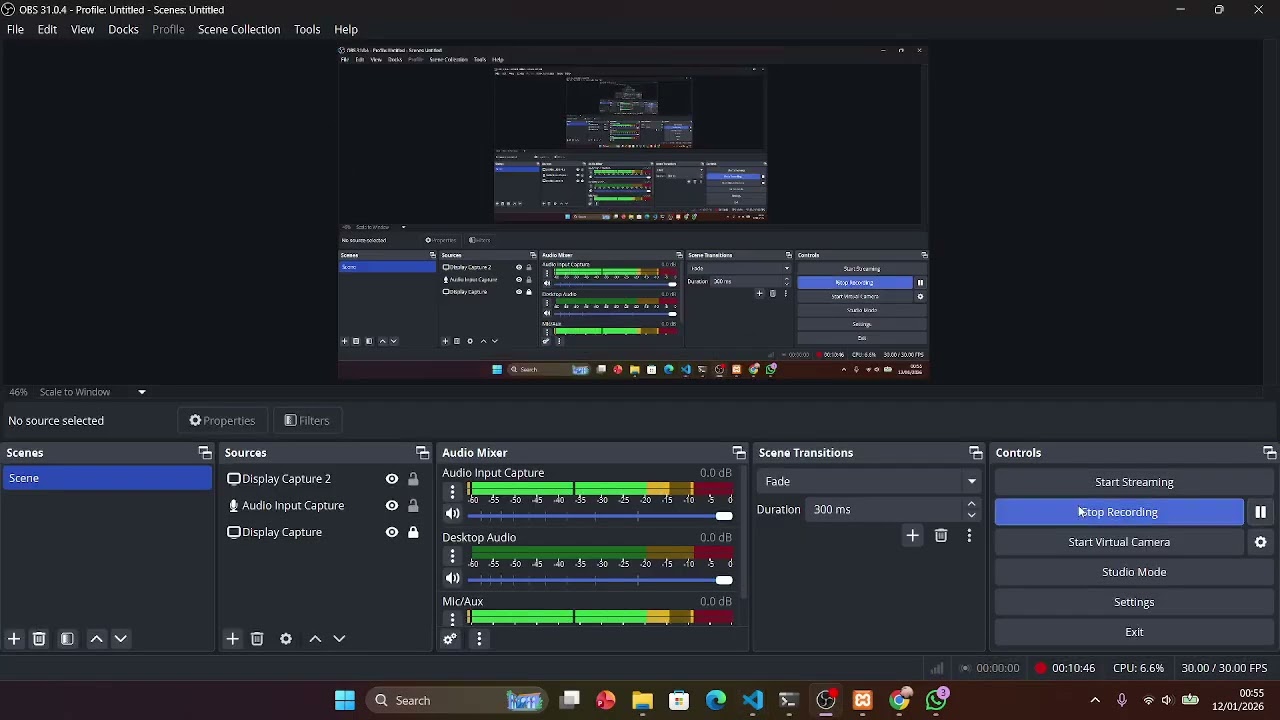Click Start Streaming button

pos(1134,482)
